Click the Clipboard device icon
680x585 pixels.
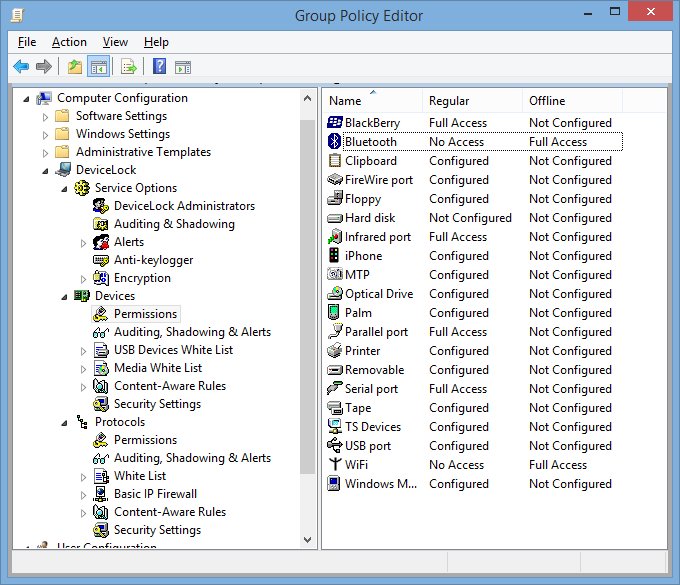click(x=334, y=160)
